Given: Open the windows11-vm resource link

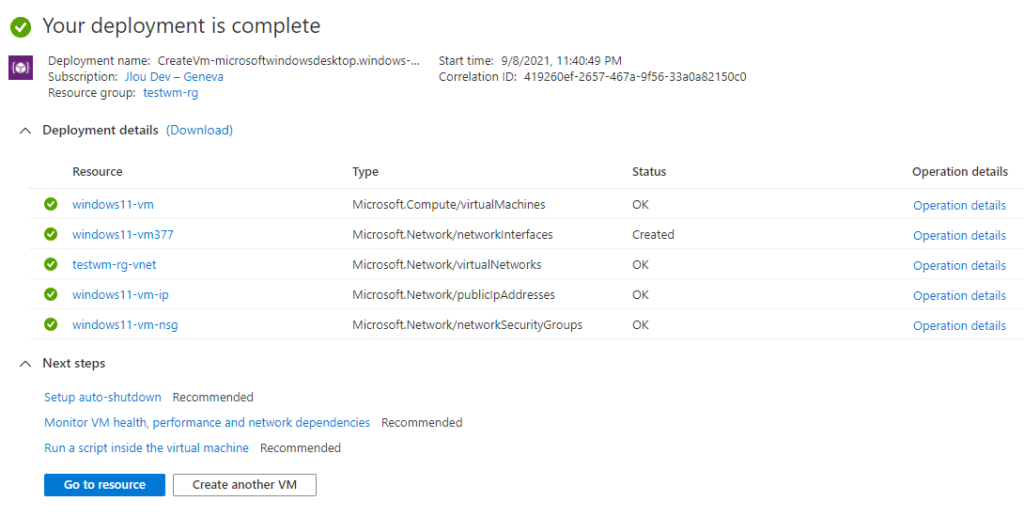Looking at the screenshot, I should coord(113,204).
